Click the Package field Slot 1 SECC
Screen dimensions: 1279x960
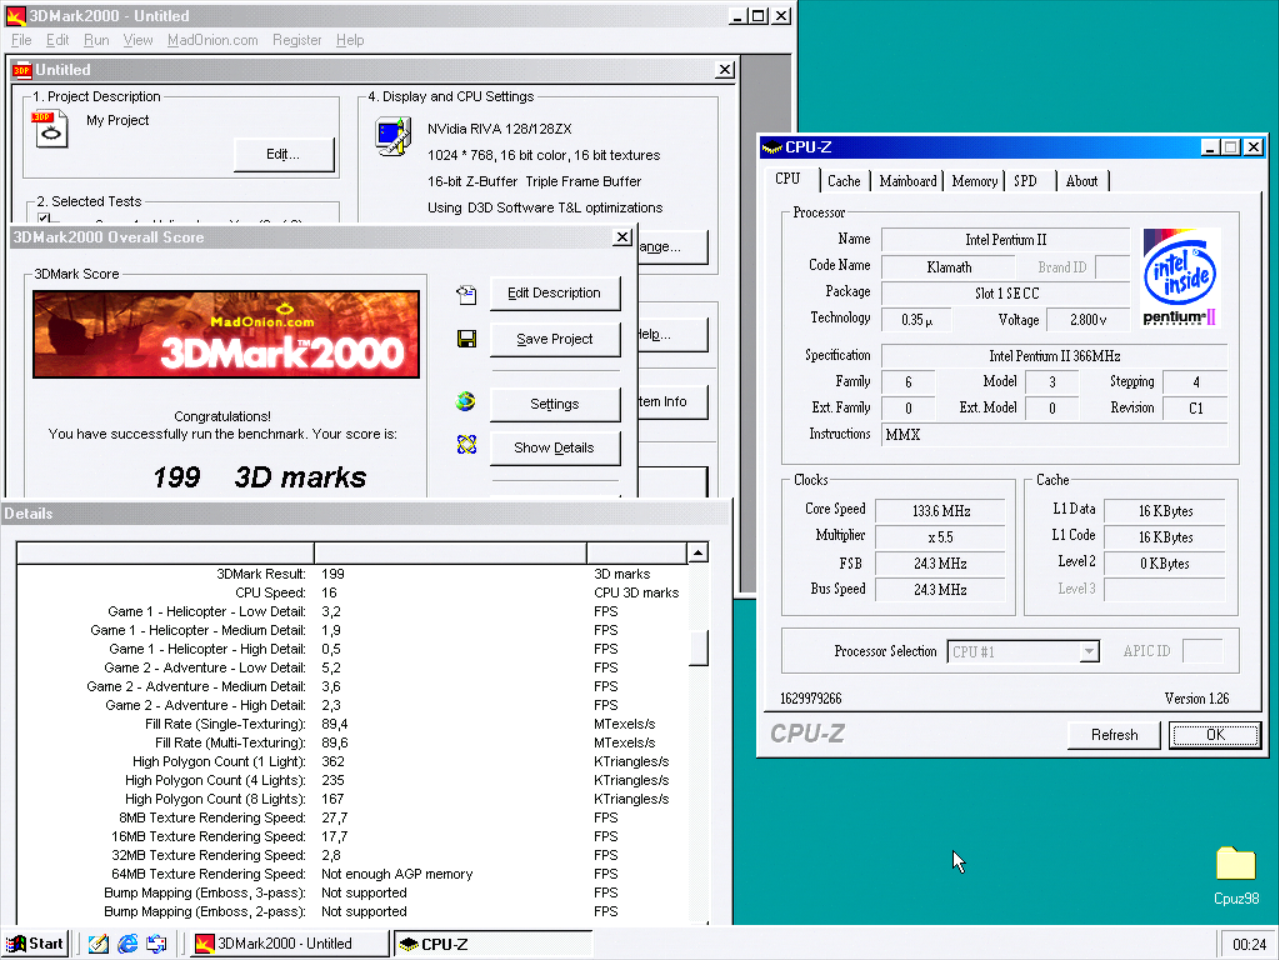click(1006, 293)
